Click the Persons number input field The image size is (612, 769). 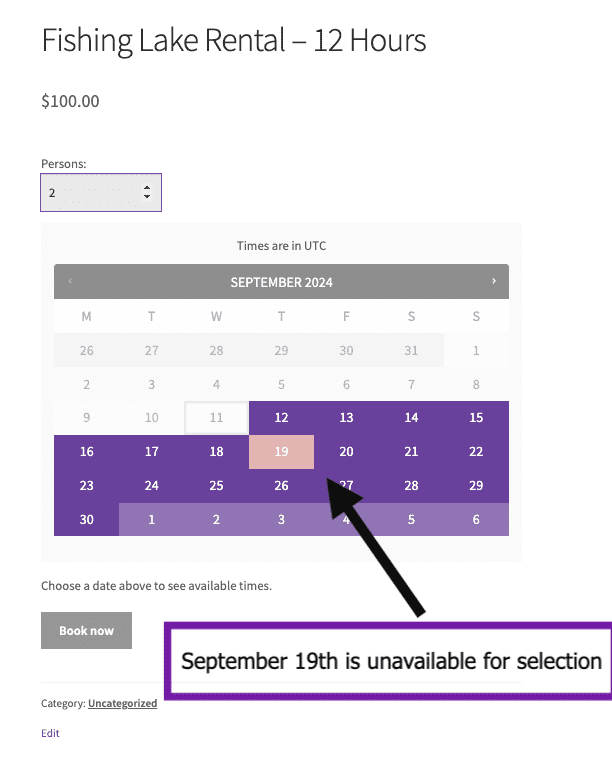(92, 193)
